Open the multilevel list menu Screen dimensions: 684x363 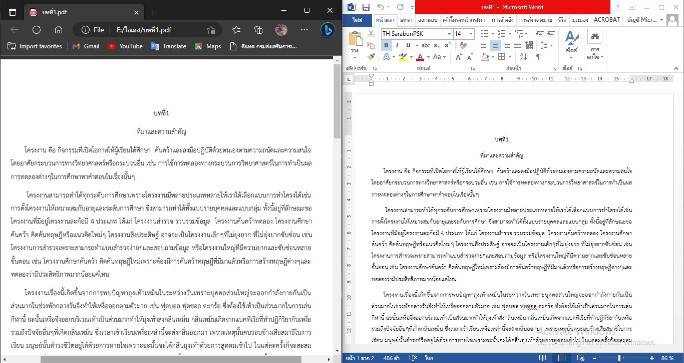520,34
